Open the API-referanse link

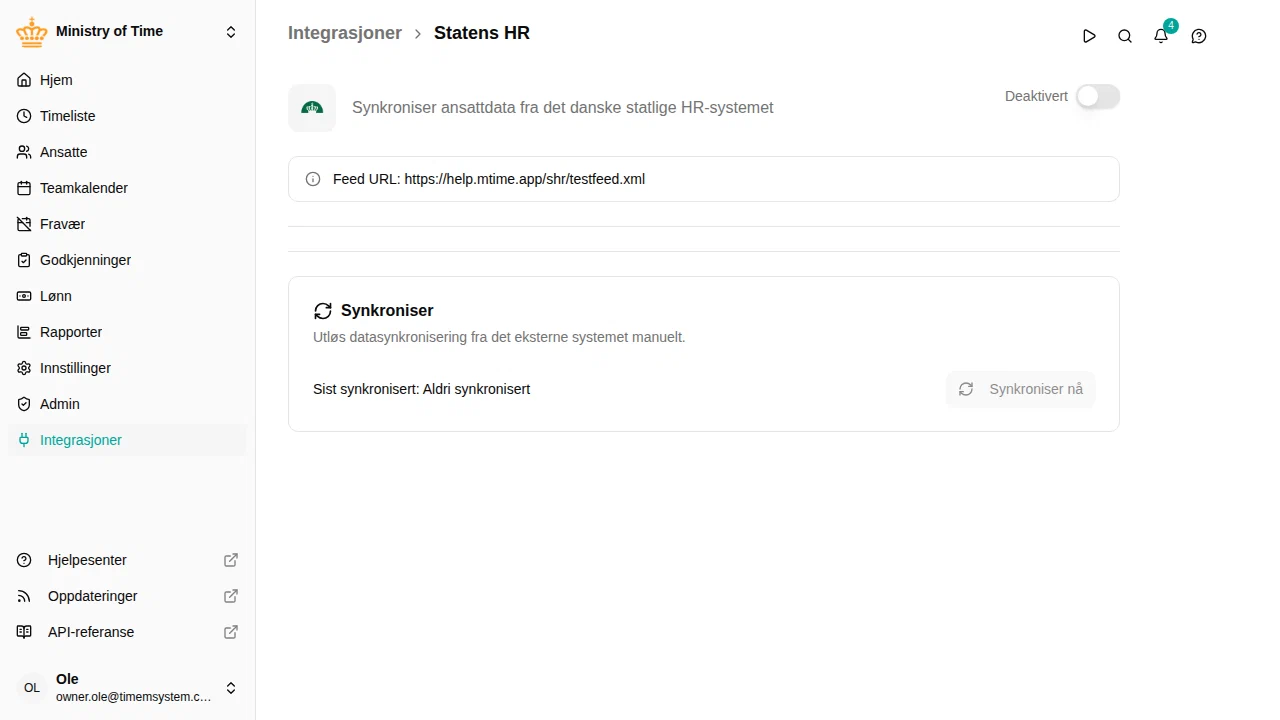point(127,632)
